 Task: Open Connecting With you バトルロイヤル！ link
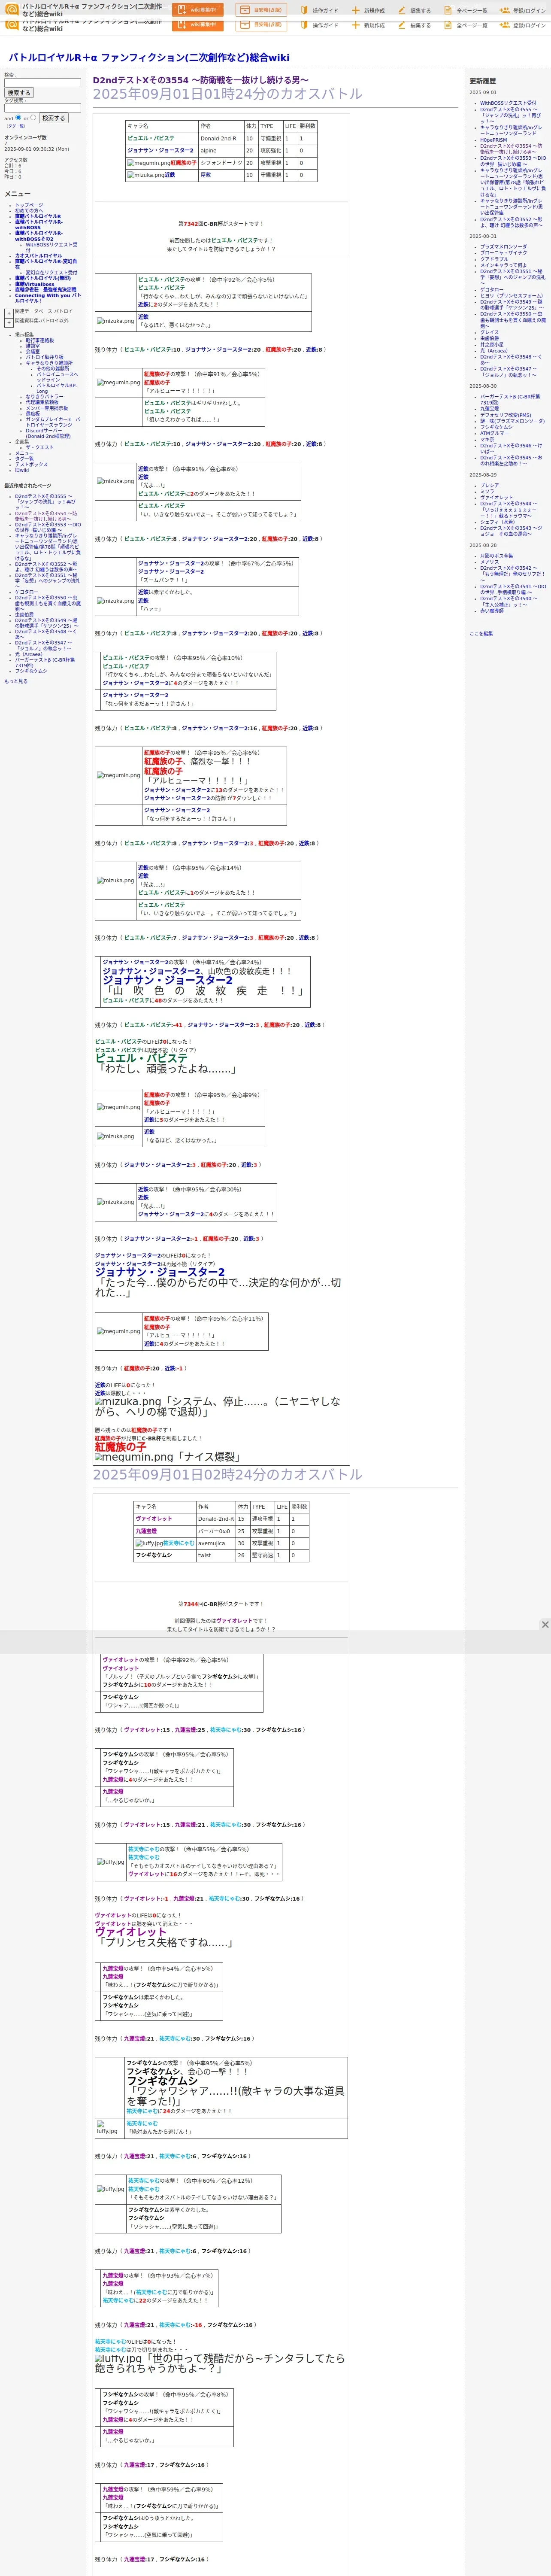(x=48, y=298)
